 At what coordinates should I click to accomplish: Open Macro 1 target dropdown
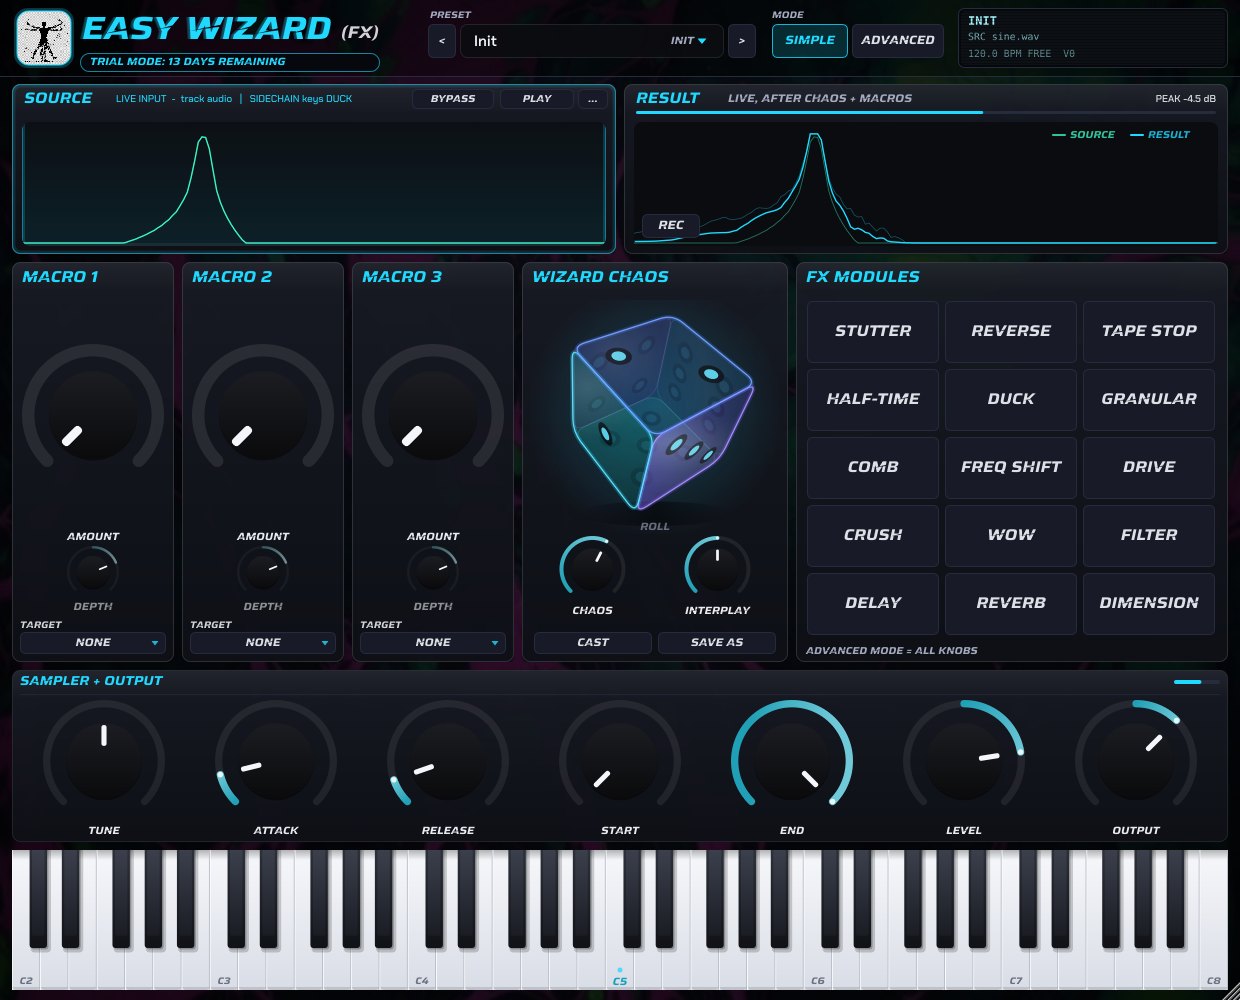pyautogui.click(x=93, y=643)
